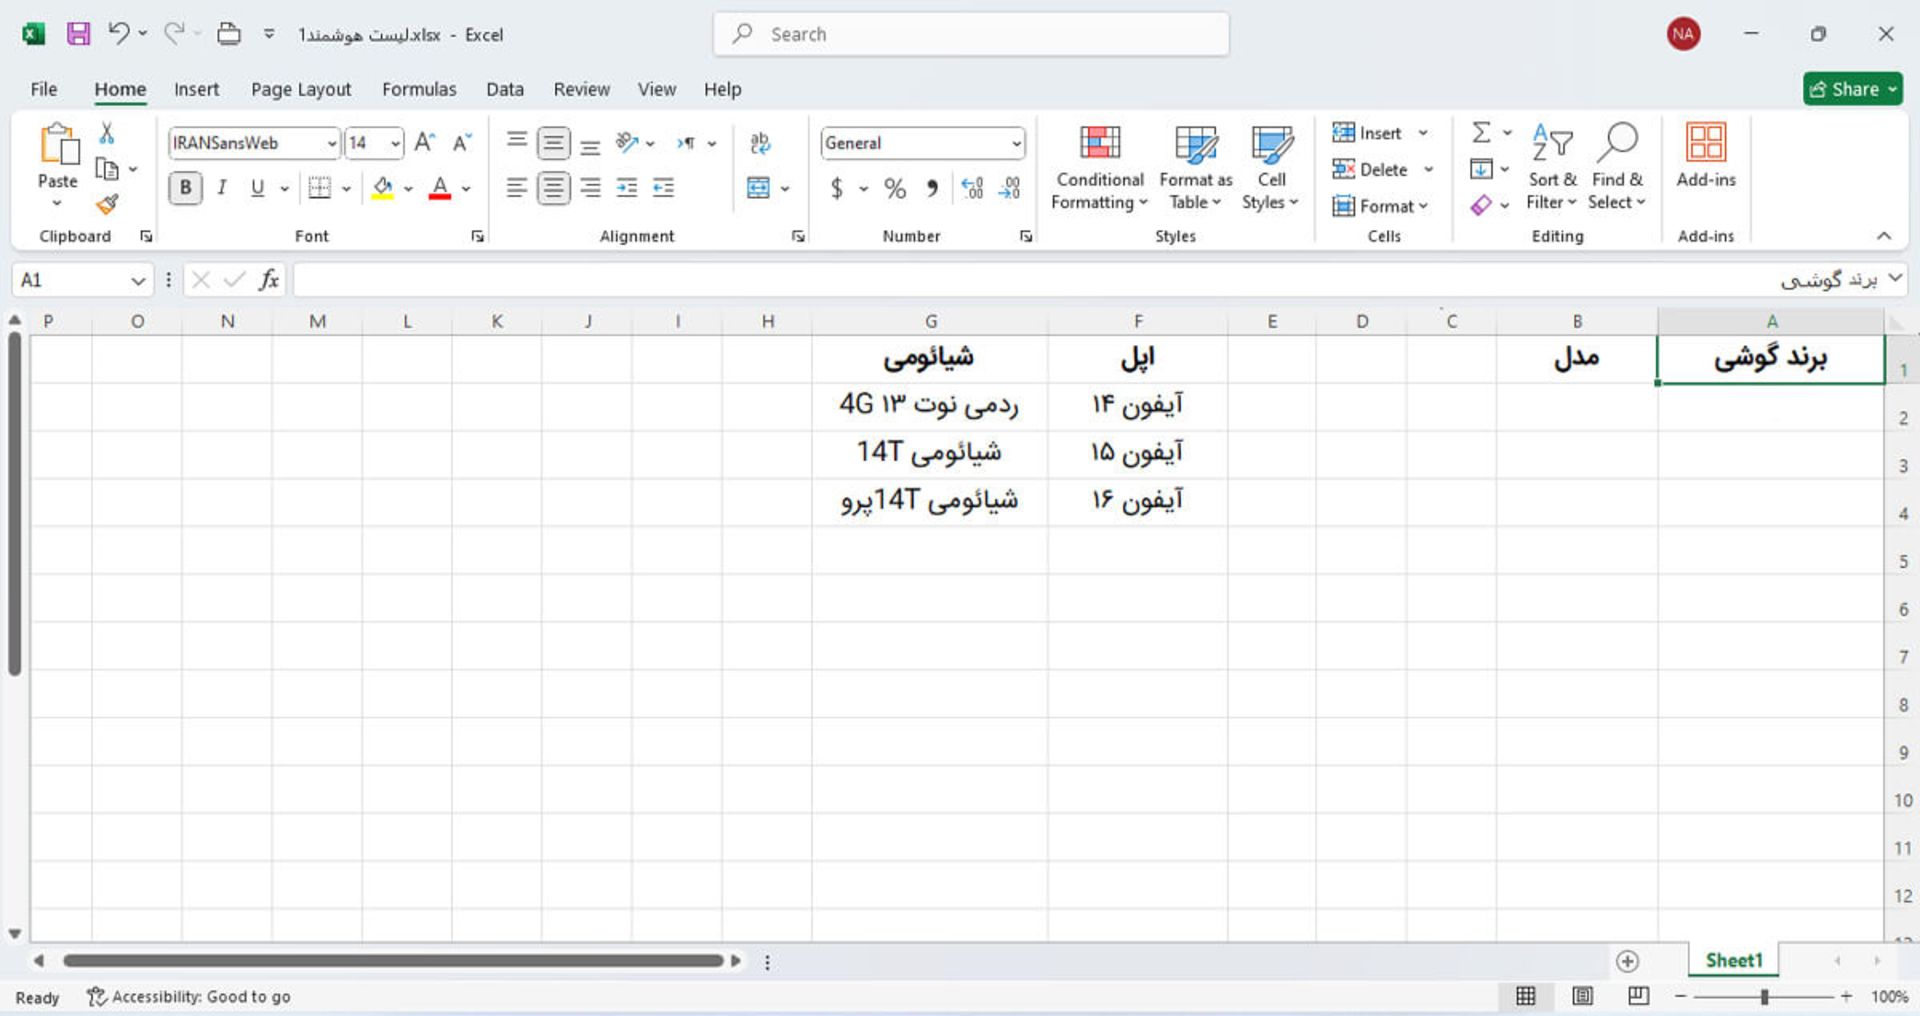1920x1016 pixels.
Task: Apply bold formatting to selected cell
Action: [x=185, y=187]
